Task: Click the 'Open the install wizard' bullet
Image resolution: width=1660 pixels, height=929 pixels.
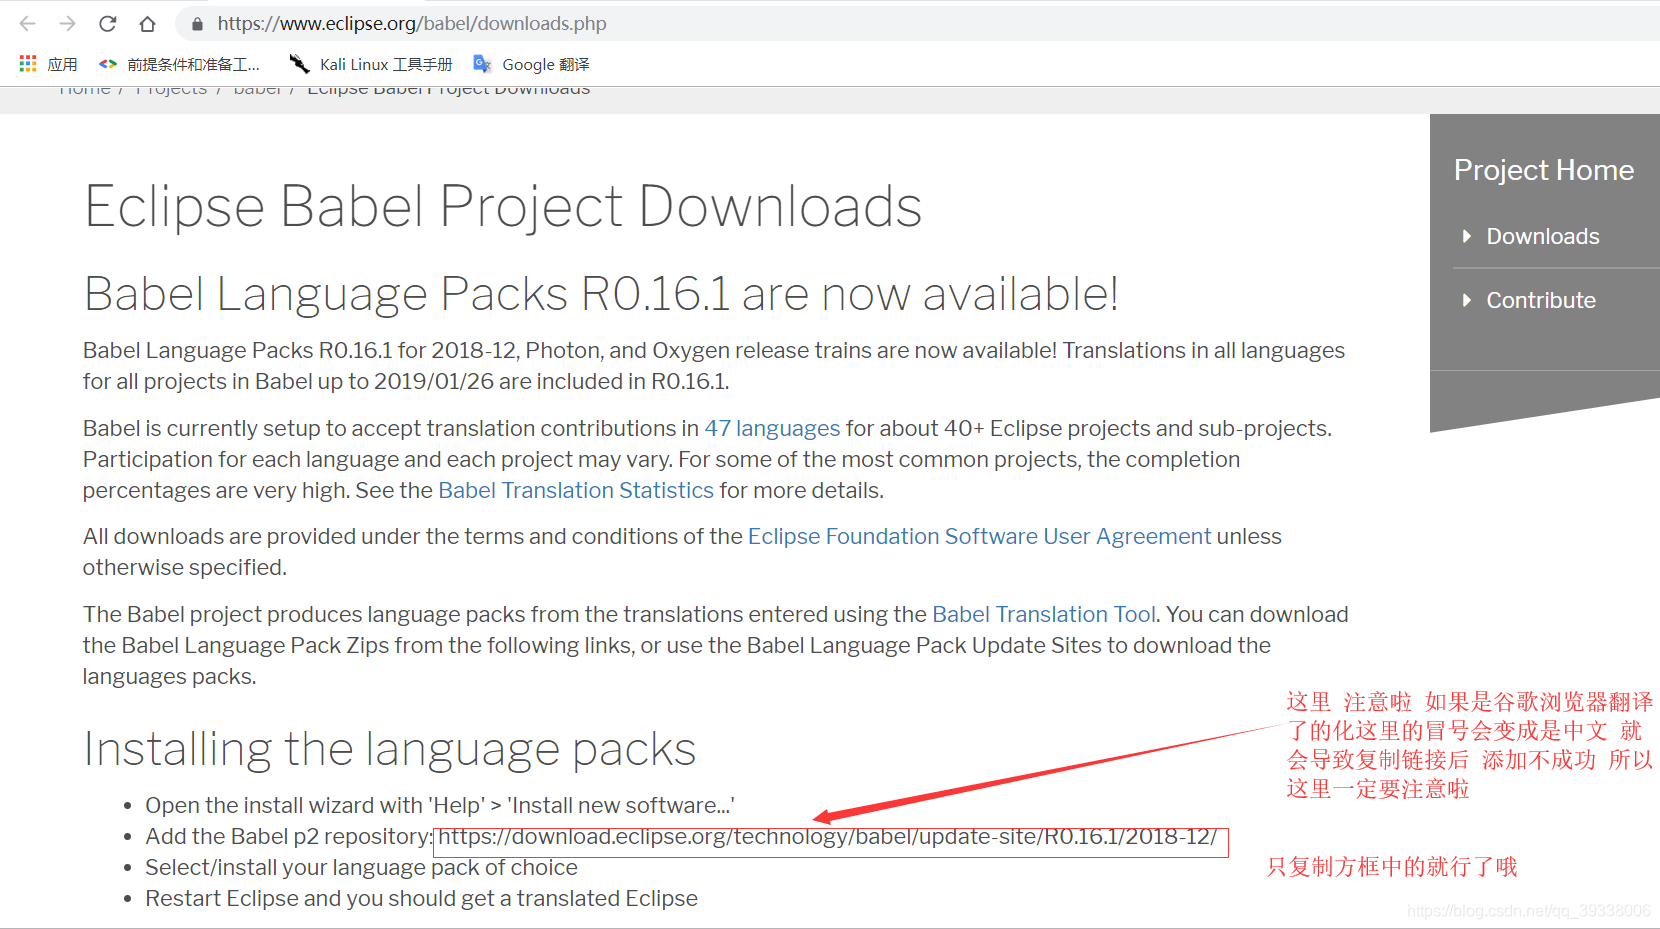Action: click(x=440, y=805)
